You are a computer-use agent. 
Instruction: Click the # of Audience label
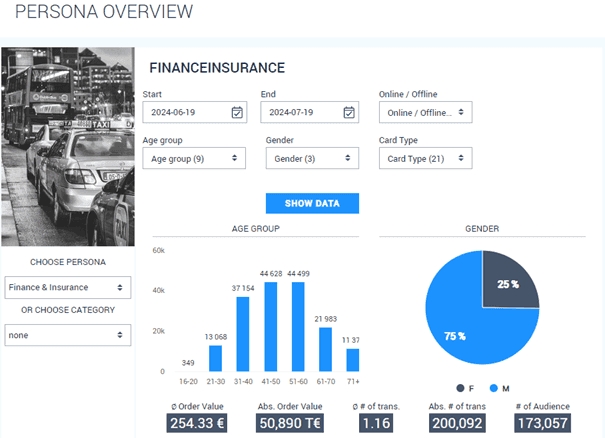click(x=542, y=406)
